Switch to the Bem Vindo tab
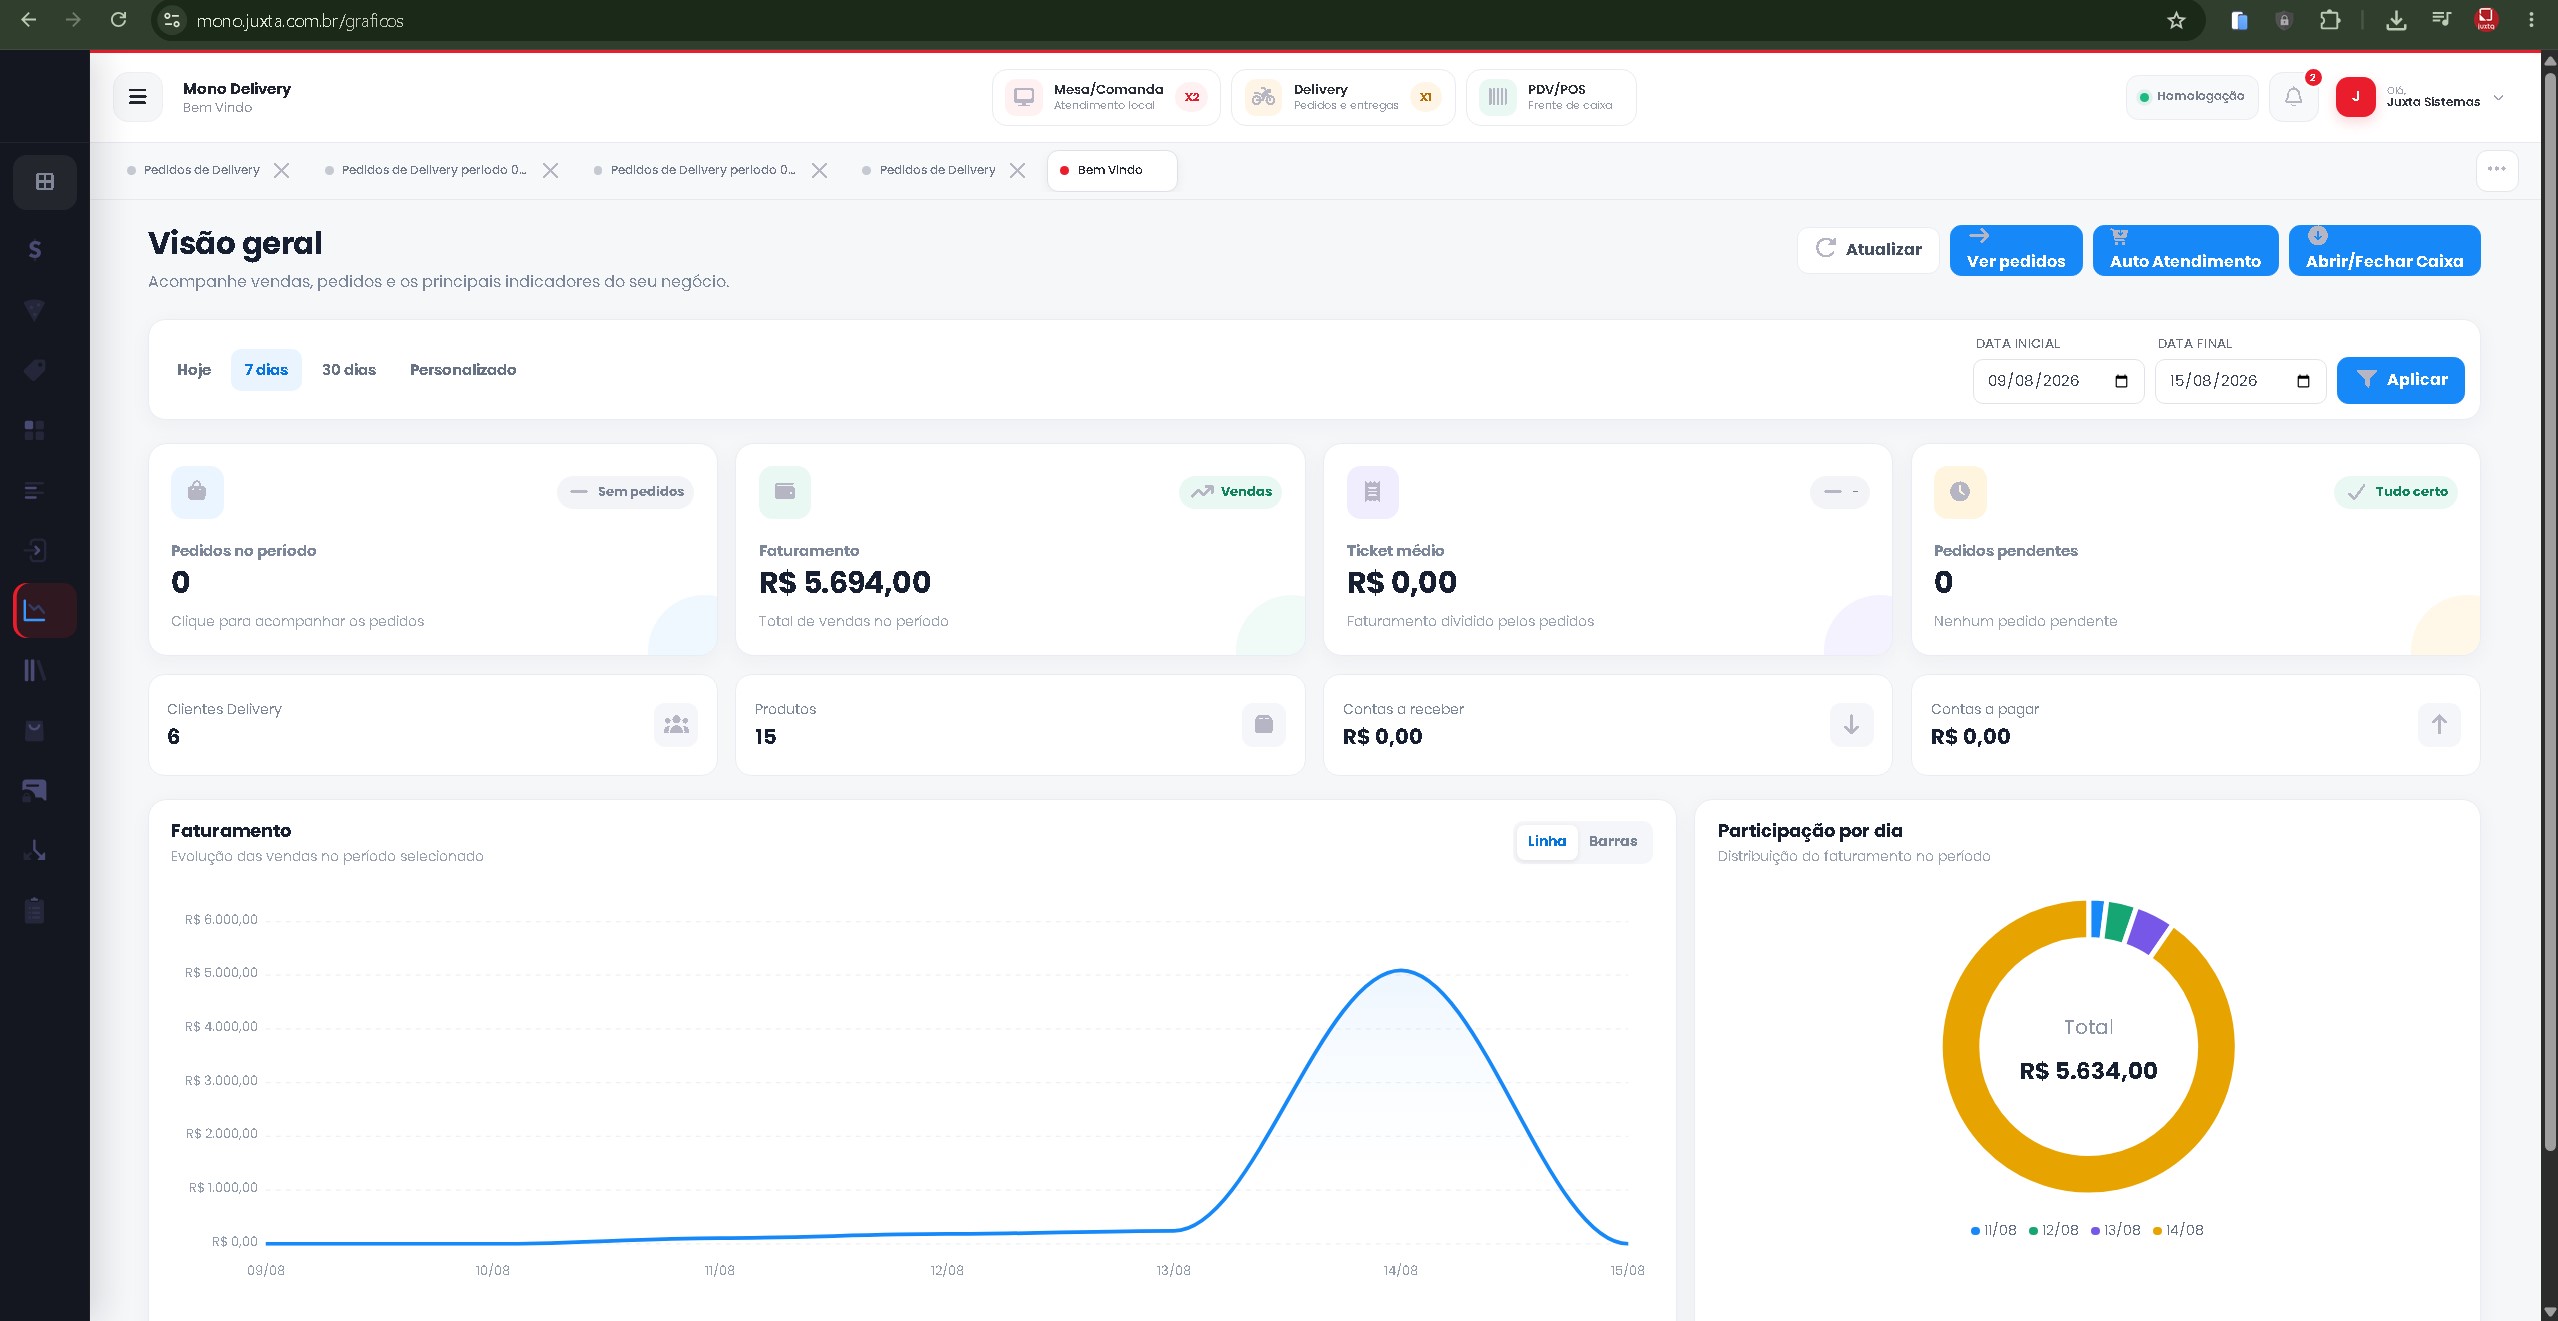This screenshot has width=2558, height=1321. (1112, 170)
